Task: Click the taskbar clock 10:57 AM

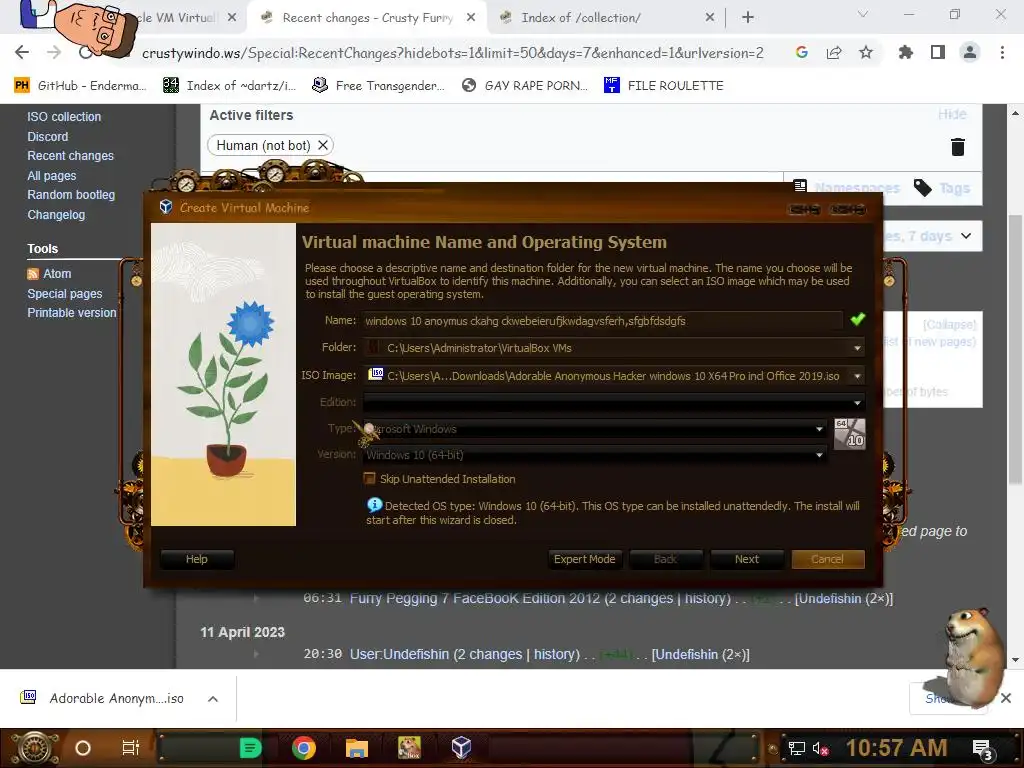Action: coord(896,748)
